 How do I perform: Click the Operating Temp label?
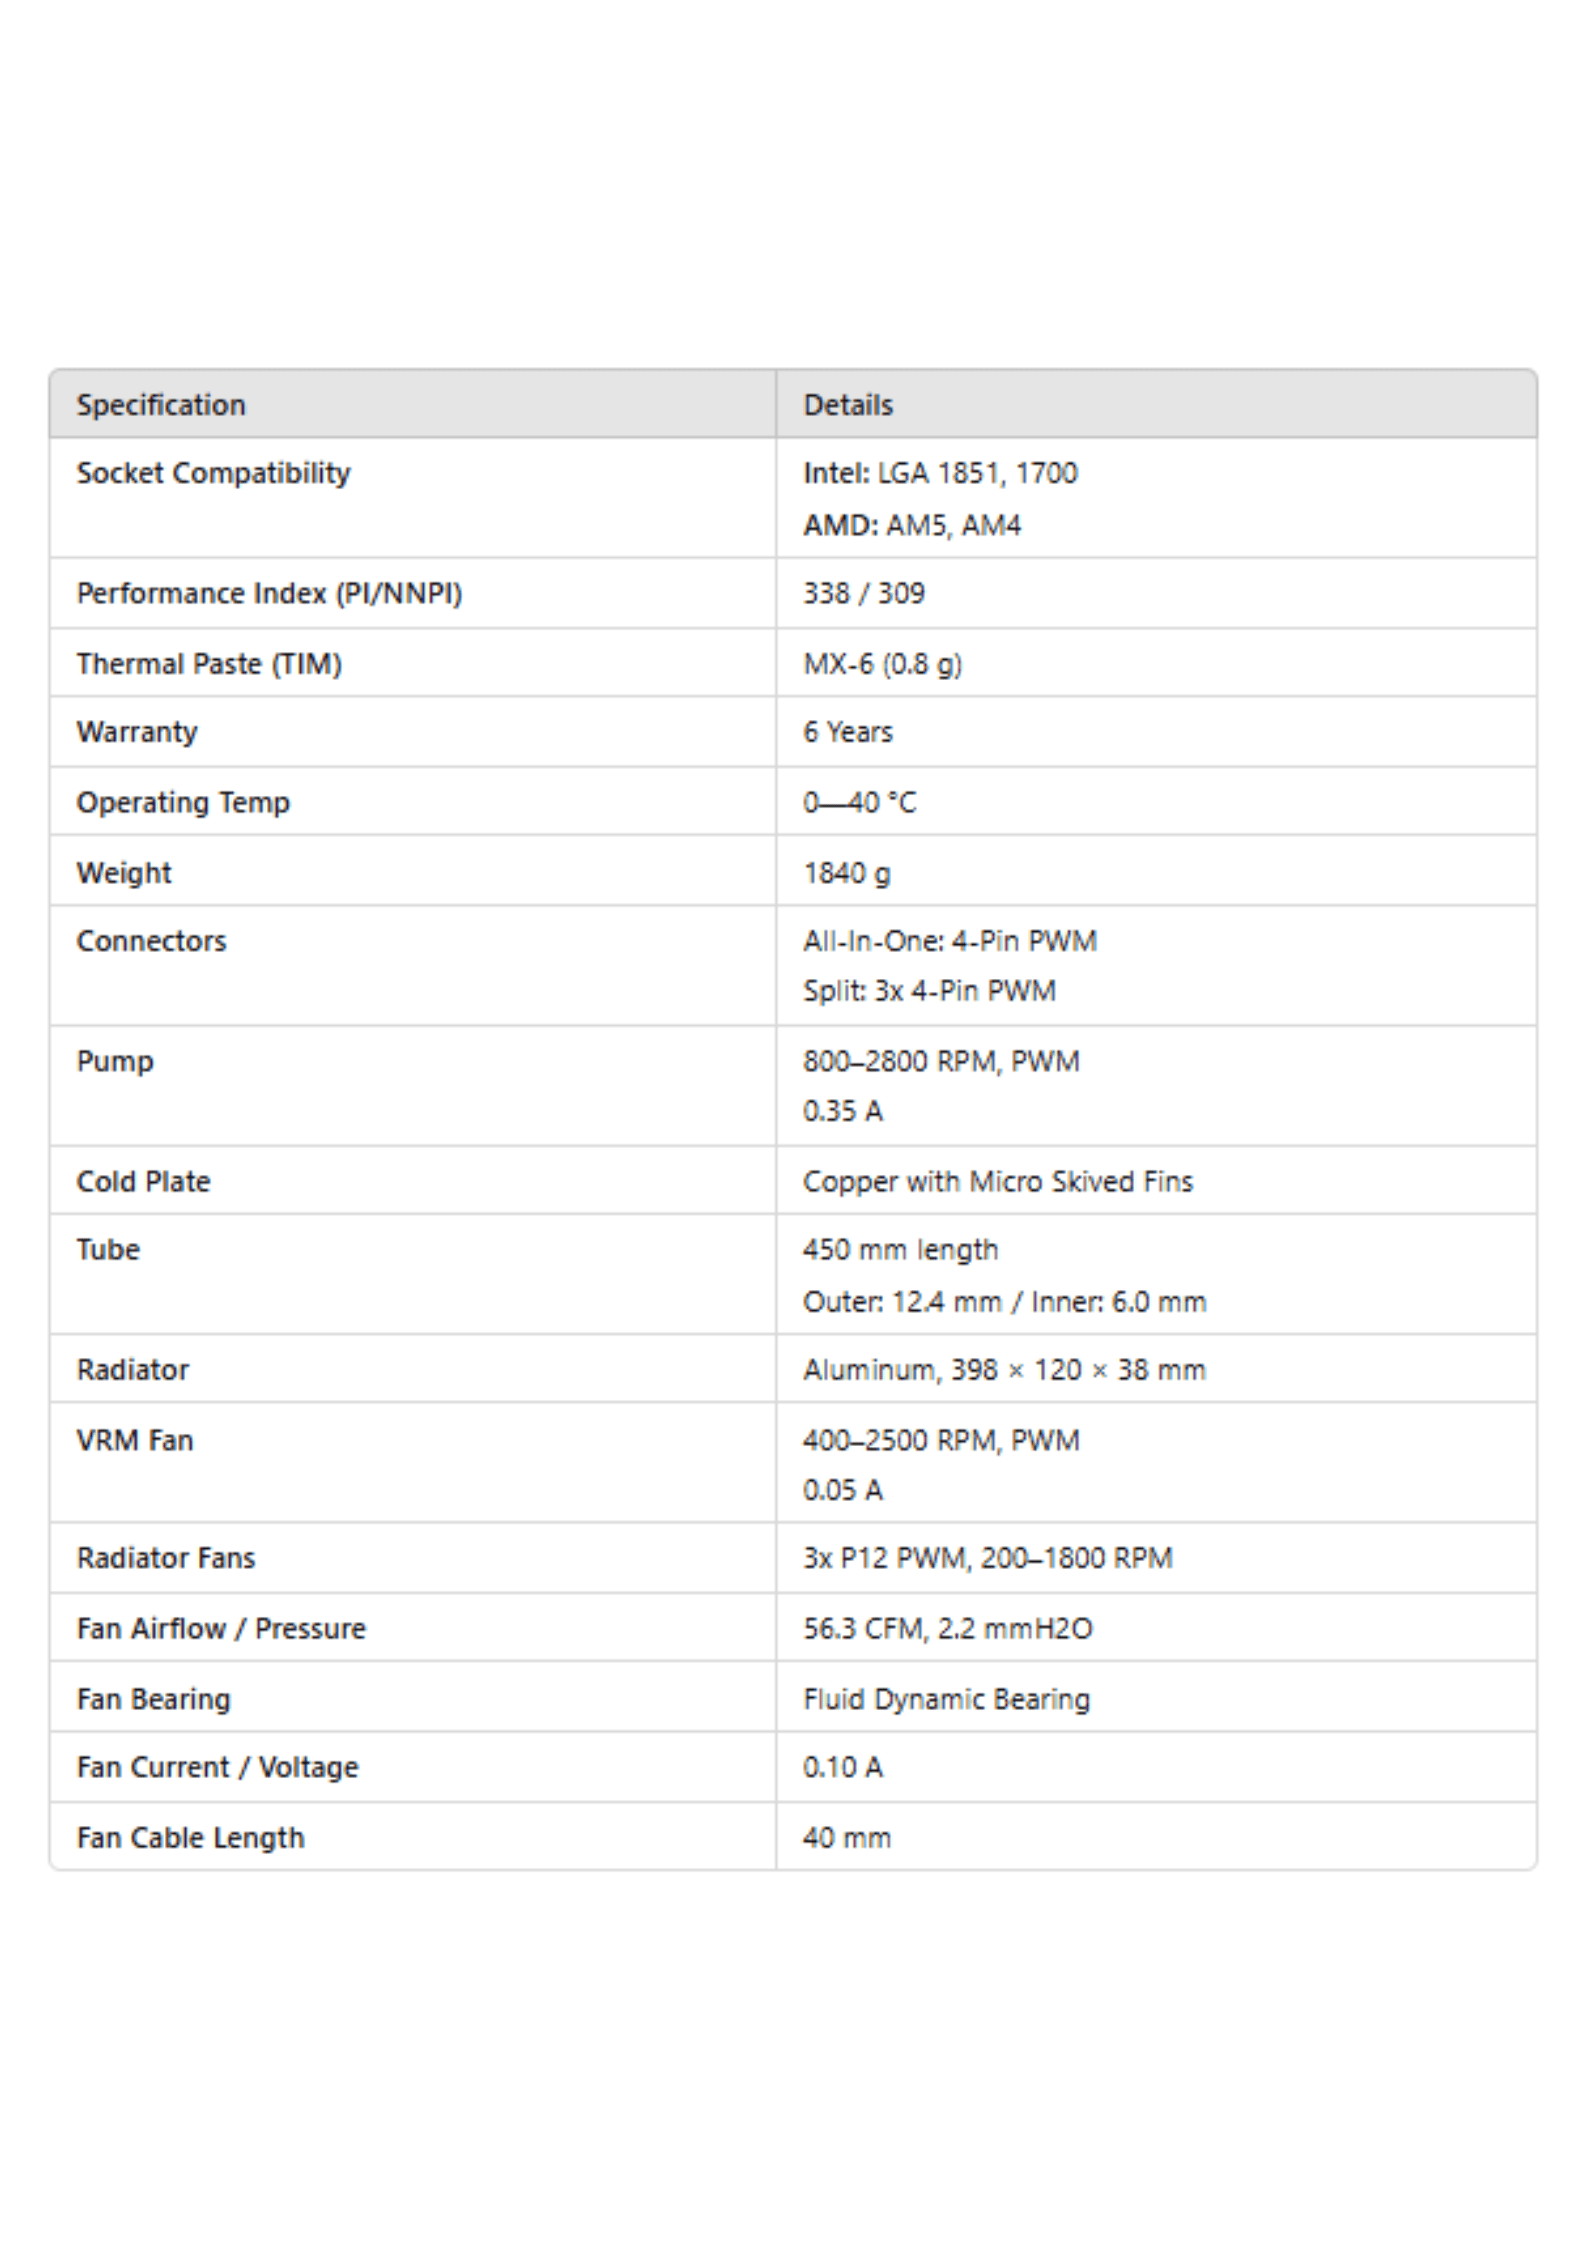pyautogui.click(x=183, y=802)
